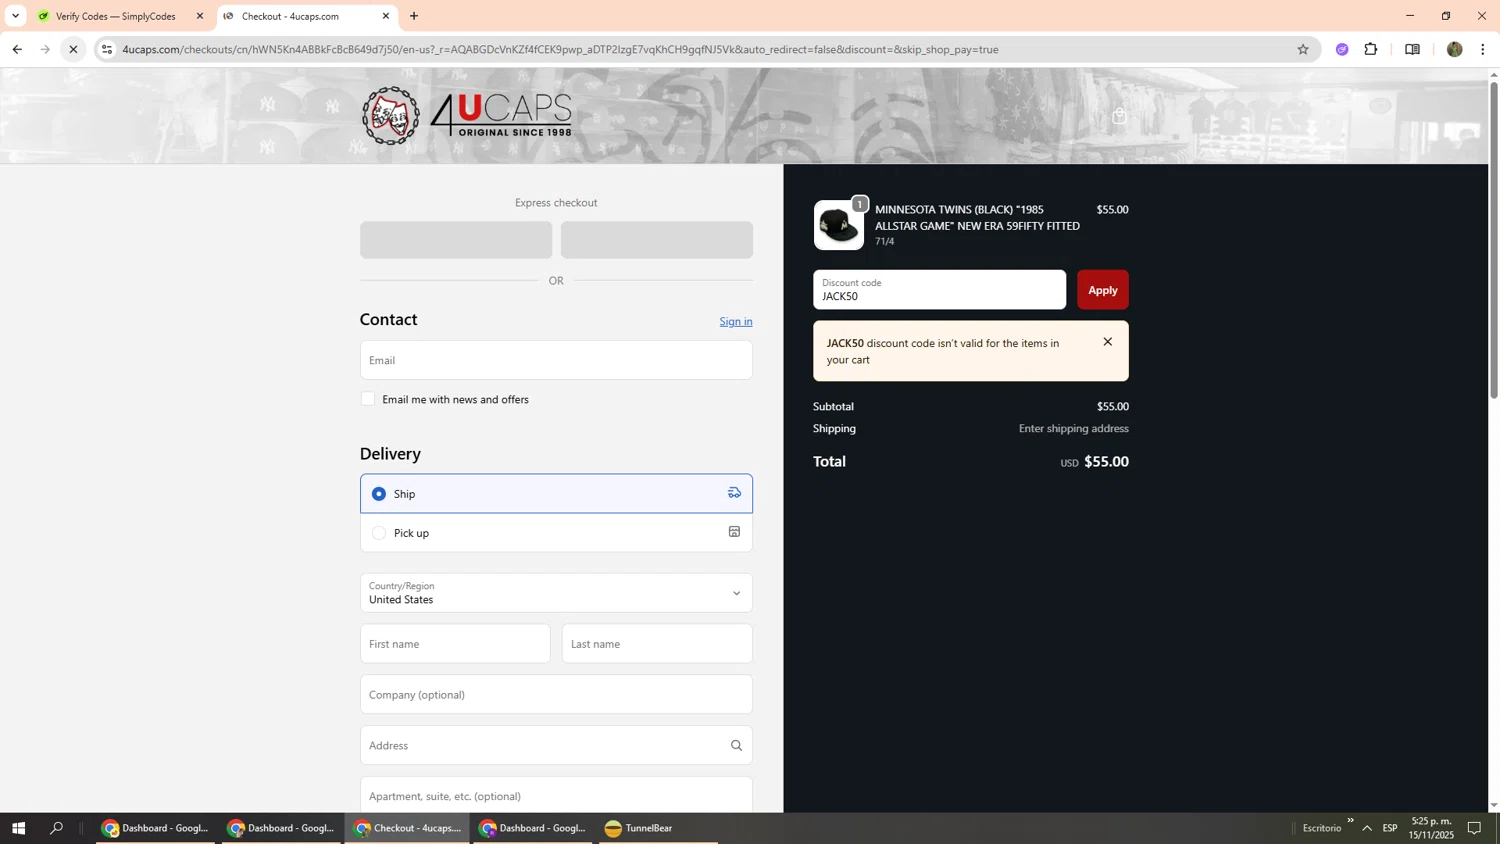The height and width of the screenshot is (844, 1500).
Task: Click the 4UCAPS store logo
Action: click(467, 116)
